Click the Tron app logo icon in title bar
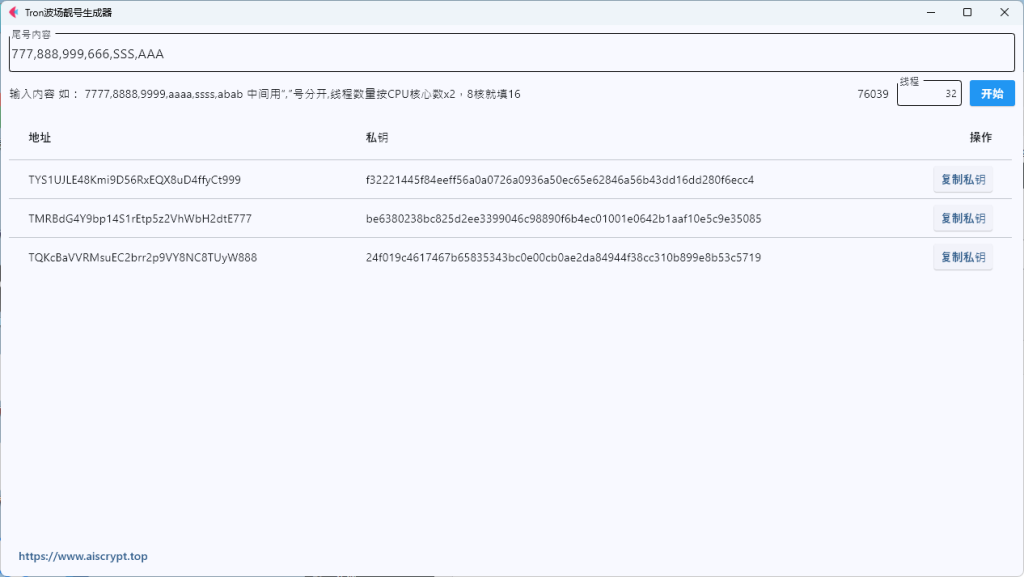Image resolution: width=1024 pixels, height=577 pixels. (13, 12)
